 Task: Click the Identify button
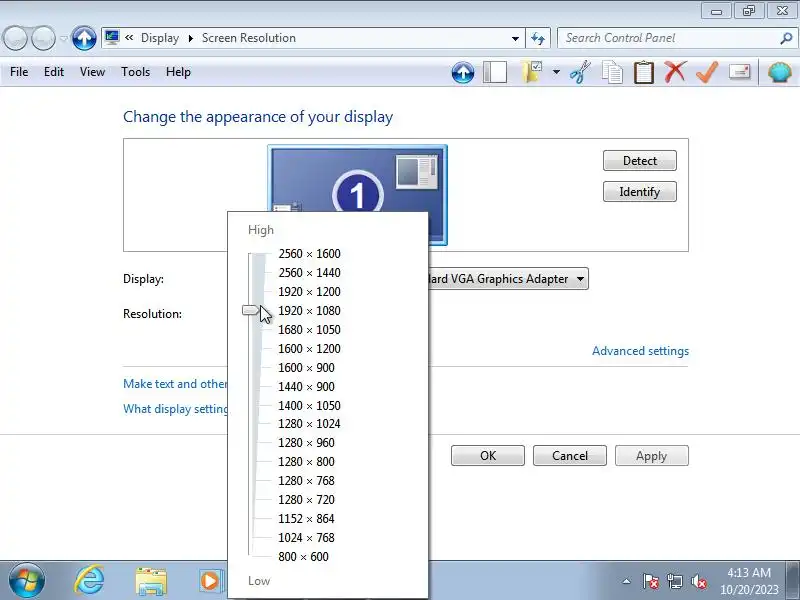coord(639,192)
